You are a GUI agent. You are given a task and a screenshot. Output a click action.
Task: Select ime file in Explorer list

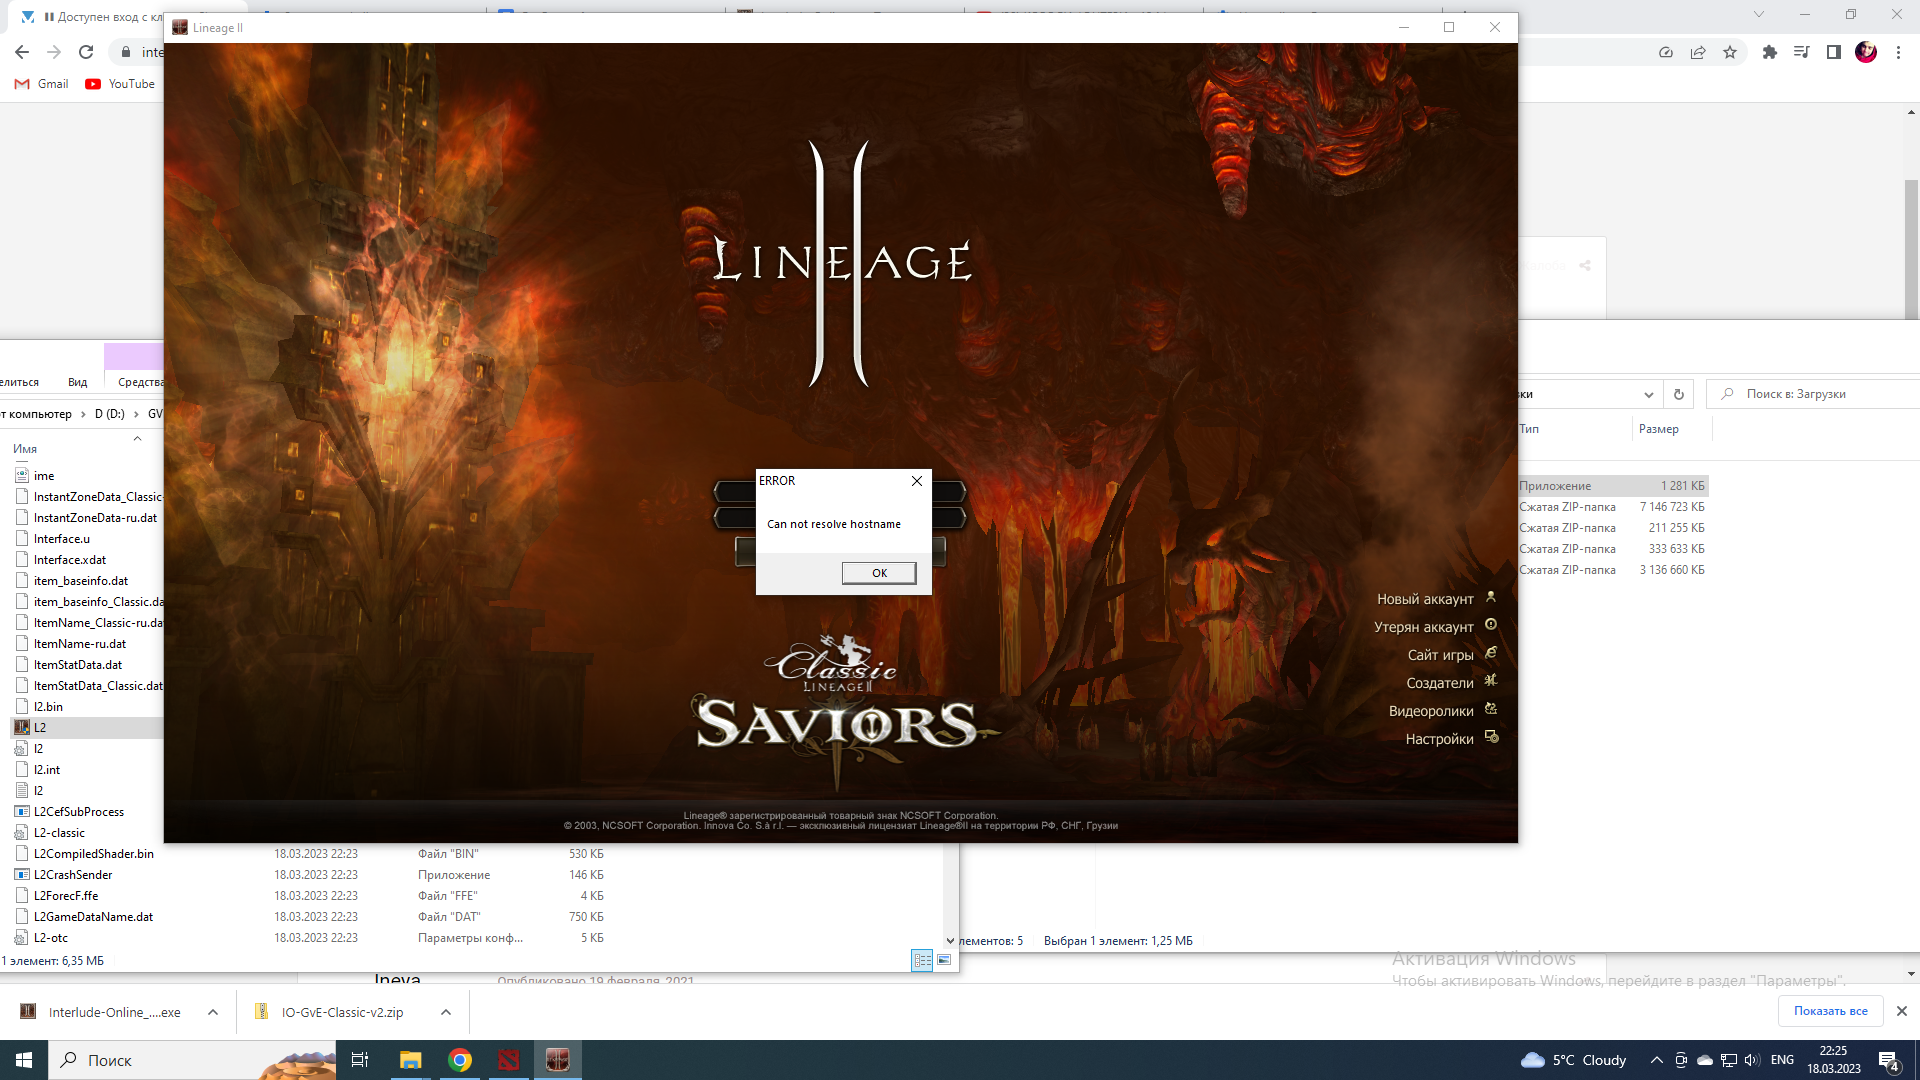(x=44, y=476)
